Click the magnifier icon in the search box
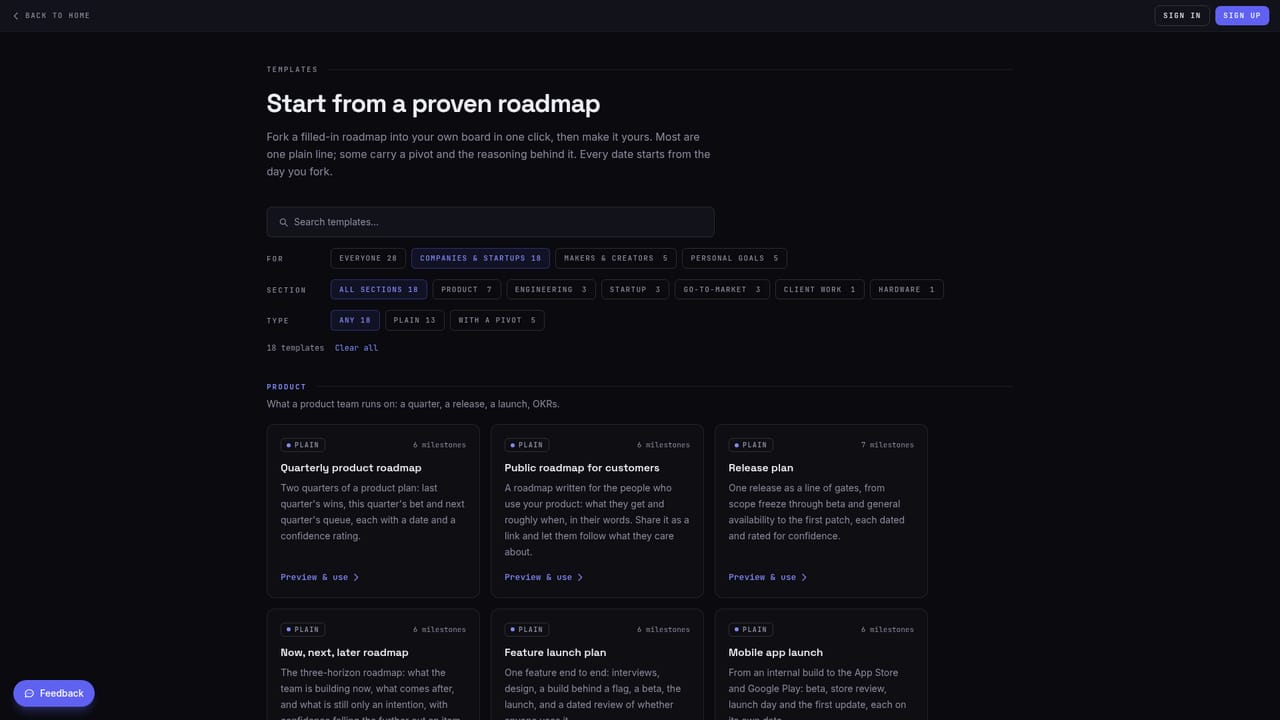The image size is (1280, 720). (x=283, y=222)
